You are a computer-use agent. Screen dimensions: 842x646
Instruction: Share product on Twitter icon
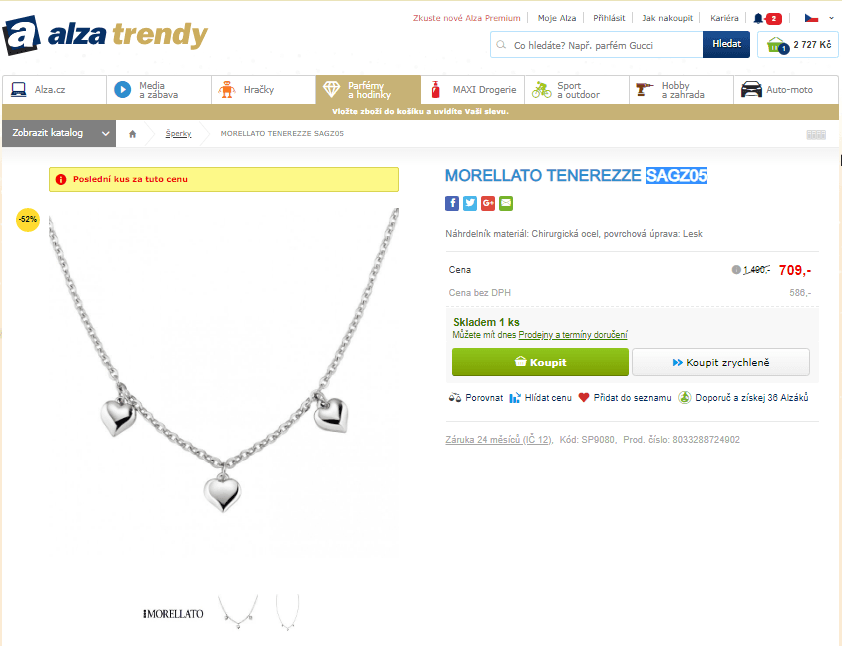(470, 203)
